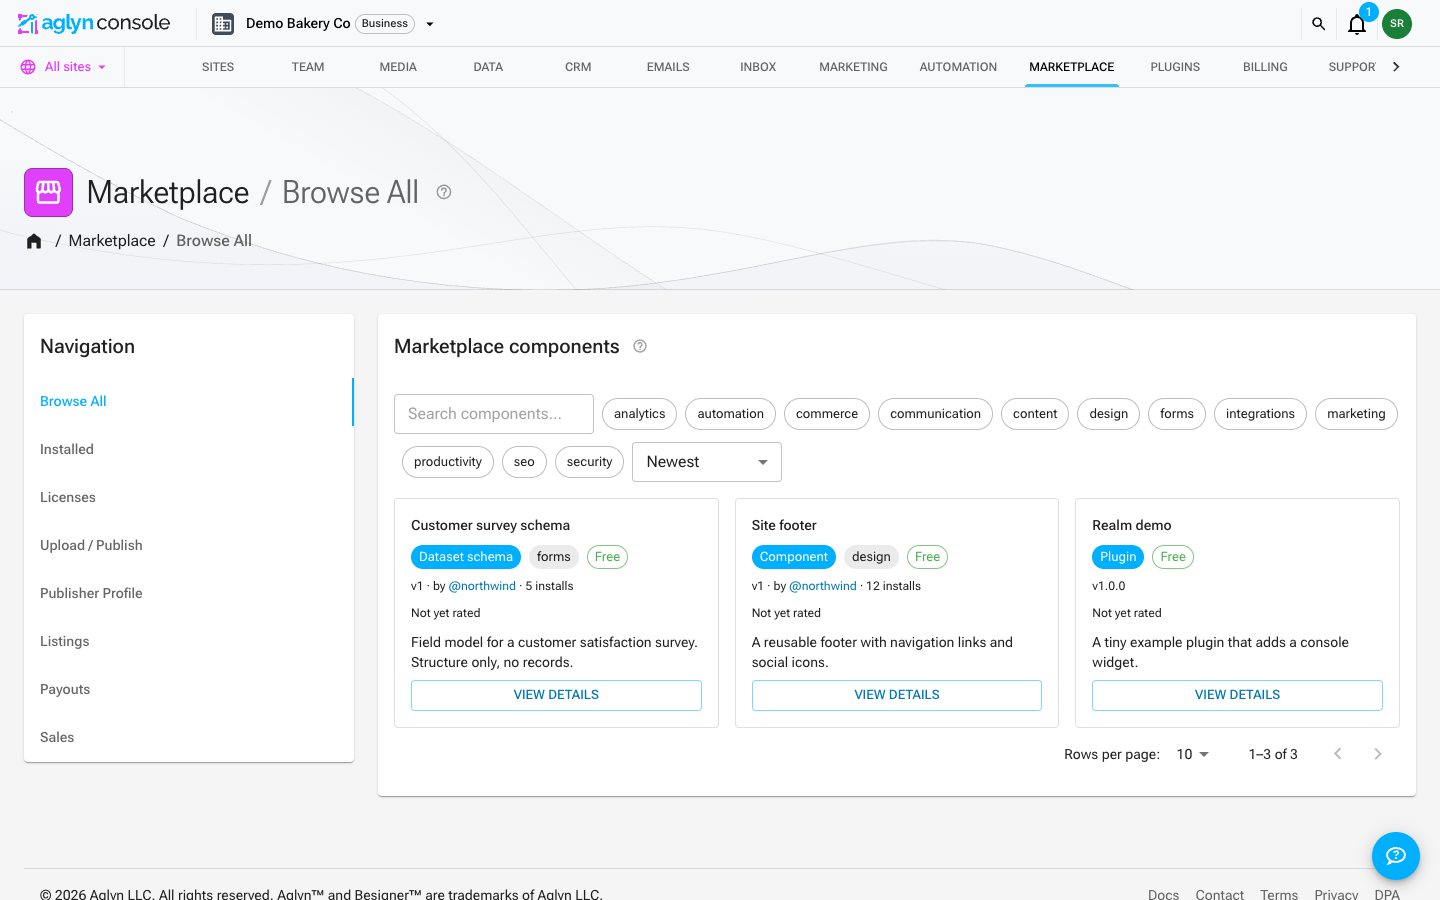Open the search icon in top bar

(1318, 24)
